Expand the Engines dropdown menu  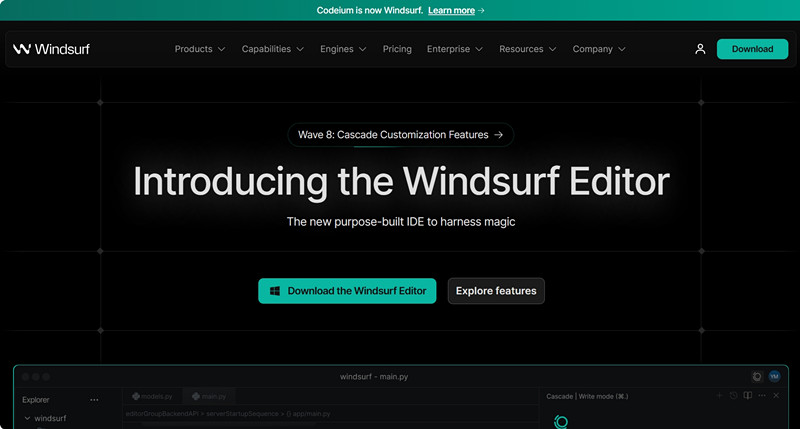(343, 49)
